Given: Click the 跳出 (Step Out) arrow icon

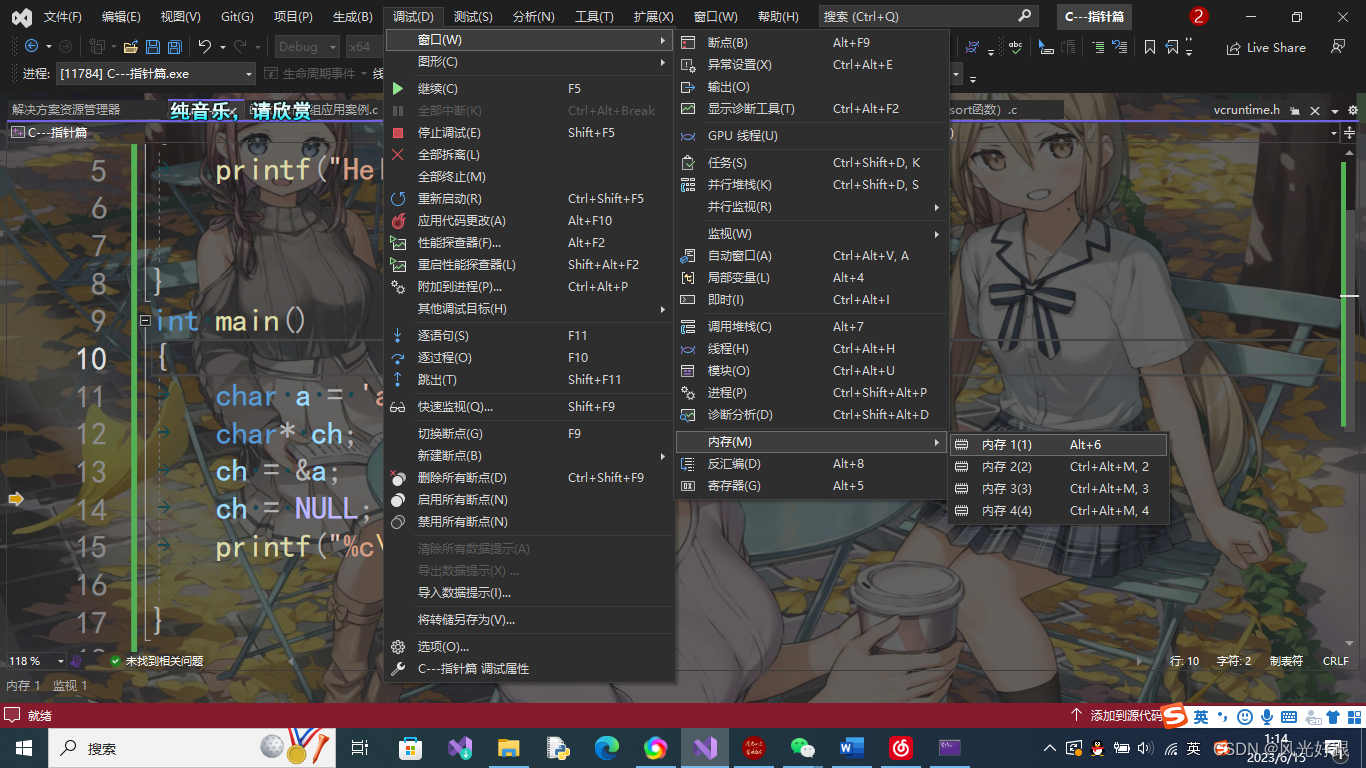Looking at the screenshot, I should [398, 380].
